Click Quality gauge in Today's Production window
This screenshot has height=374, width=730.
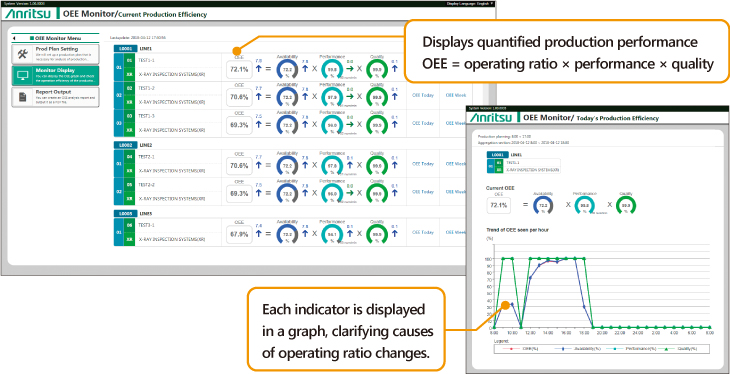click(x=626, y=205)
